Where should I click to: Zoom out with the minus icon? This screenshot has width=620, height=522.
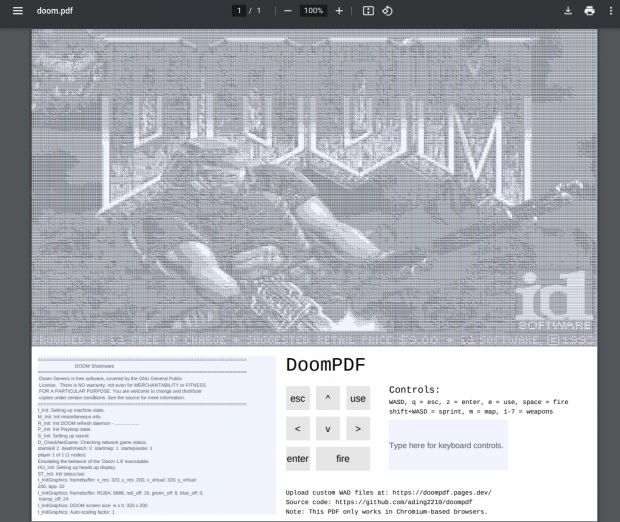coord(288,11)
